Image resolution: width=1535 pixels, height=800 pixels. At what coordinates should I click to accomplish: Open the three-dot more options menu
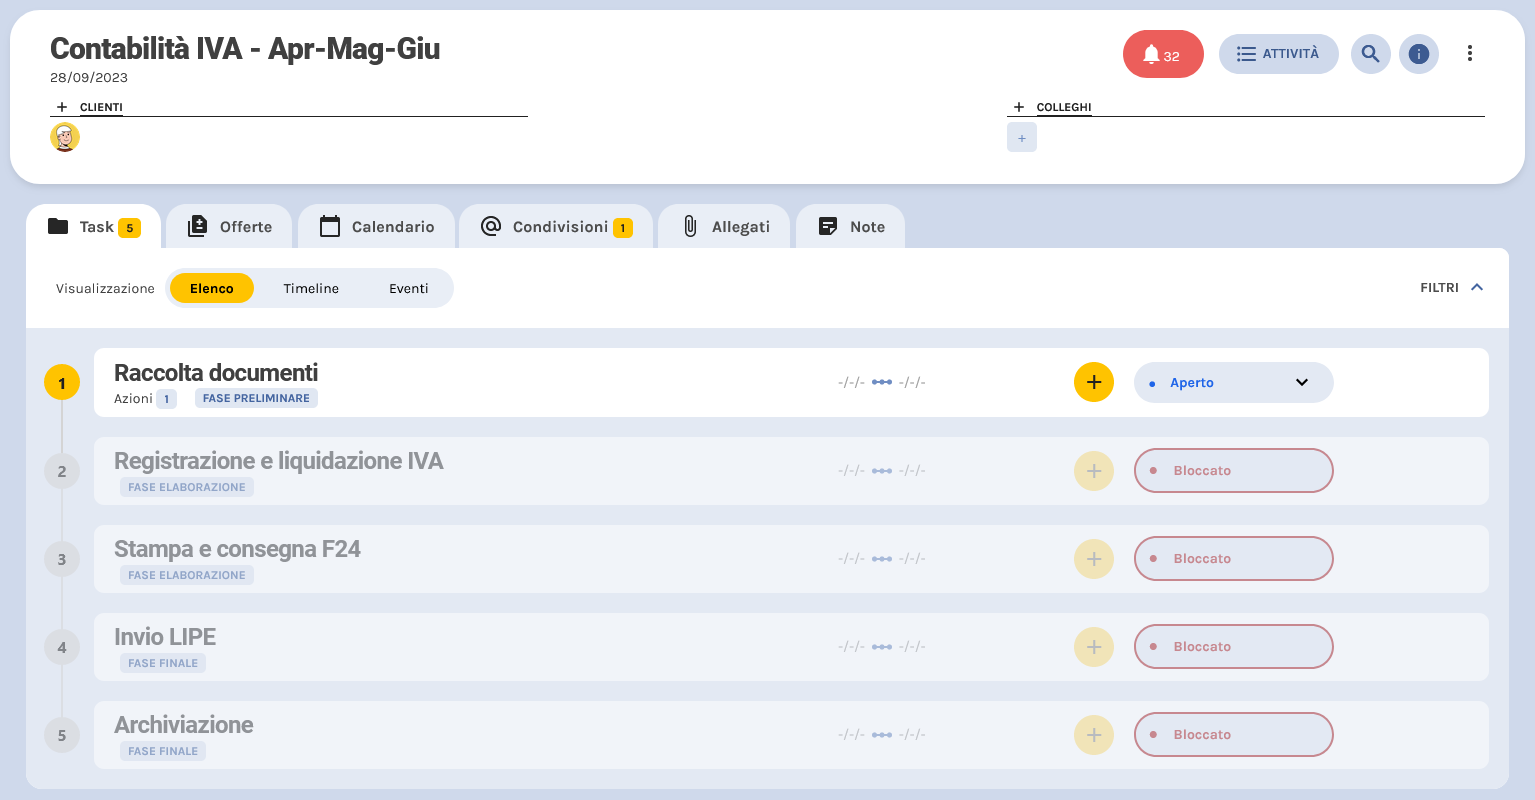point(1469,54)
